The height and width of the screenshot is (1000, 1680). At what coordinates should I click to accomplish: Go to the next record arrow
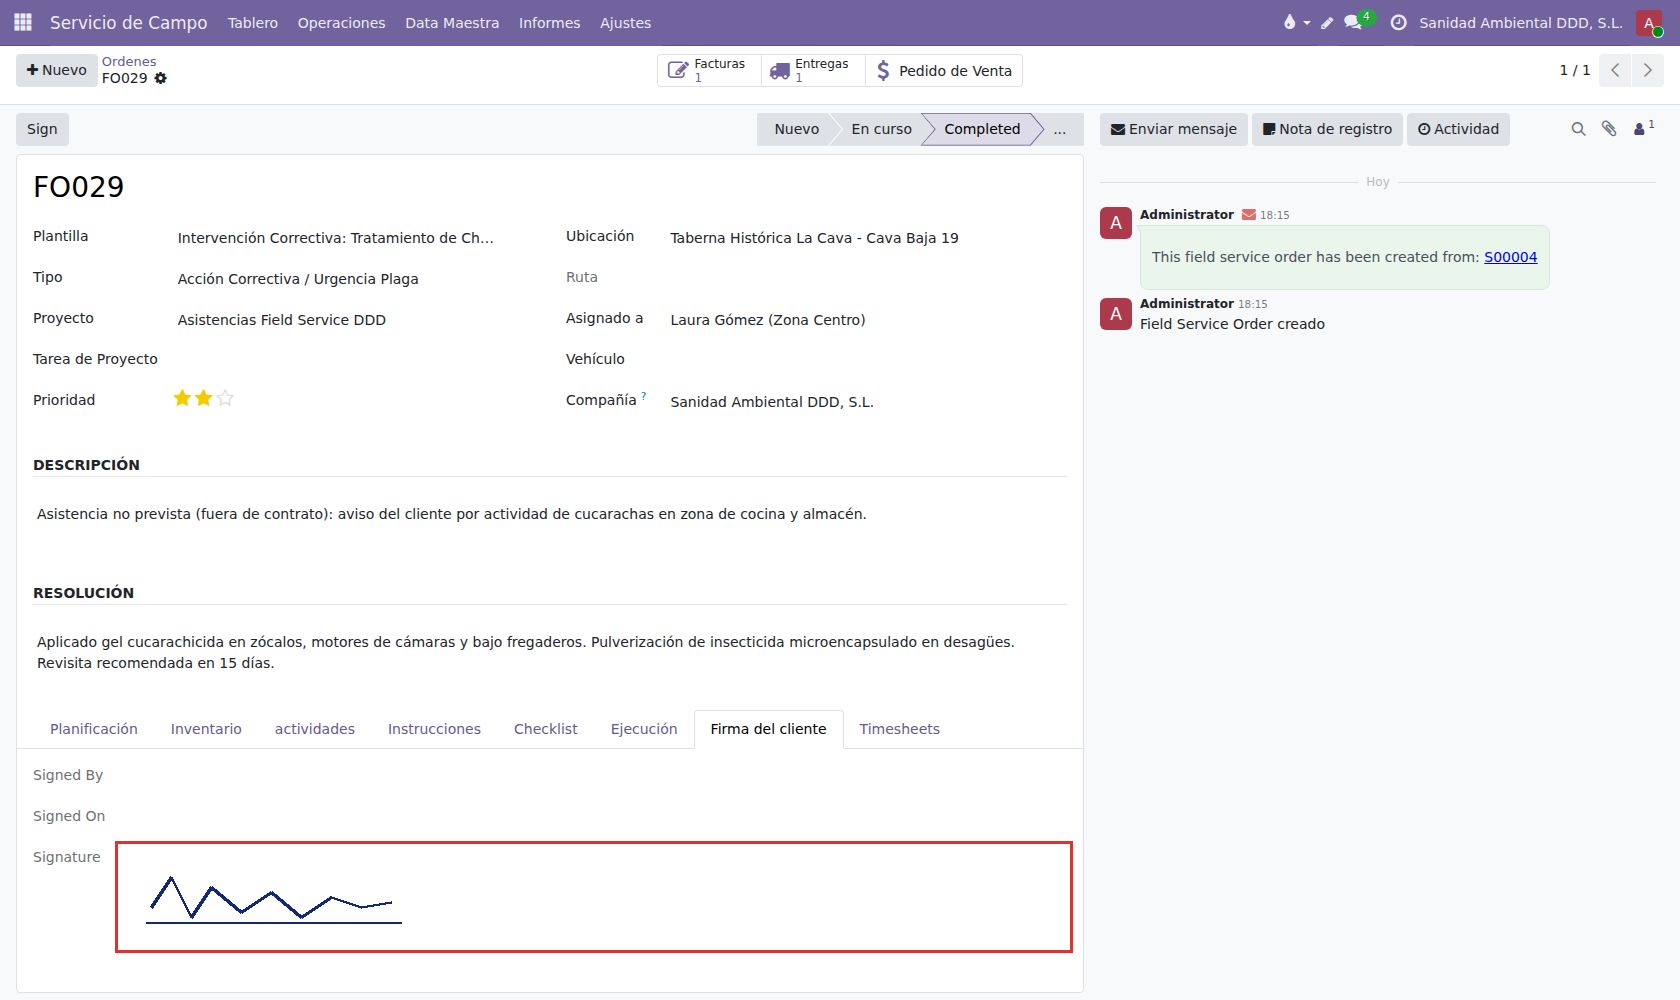click(1647, 70)
